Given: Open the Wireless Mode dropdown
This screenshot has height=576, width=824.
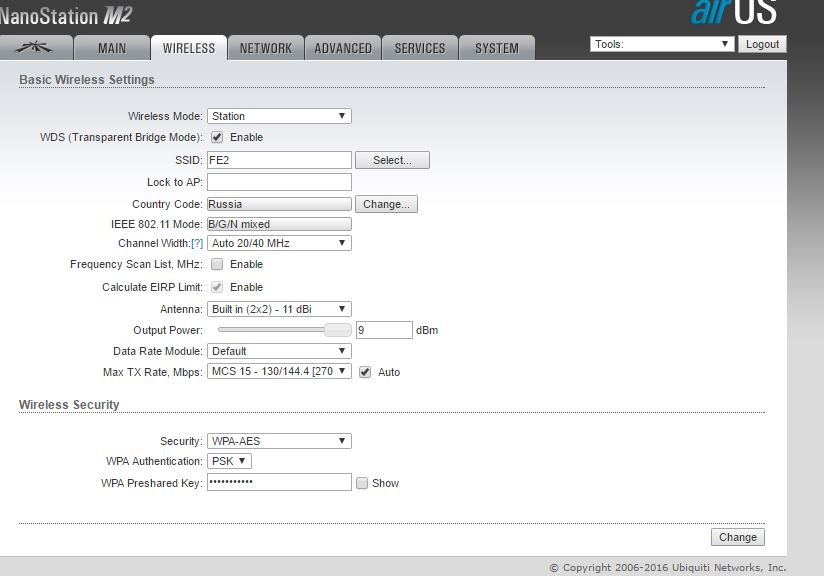Looking at the screenshot, I should (x=279, y=116).
